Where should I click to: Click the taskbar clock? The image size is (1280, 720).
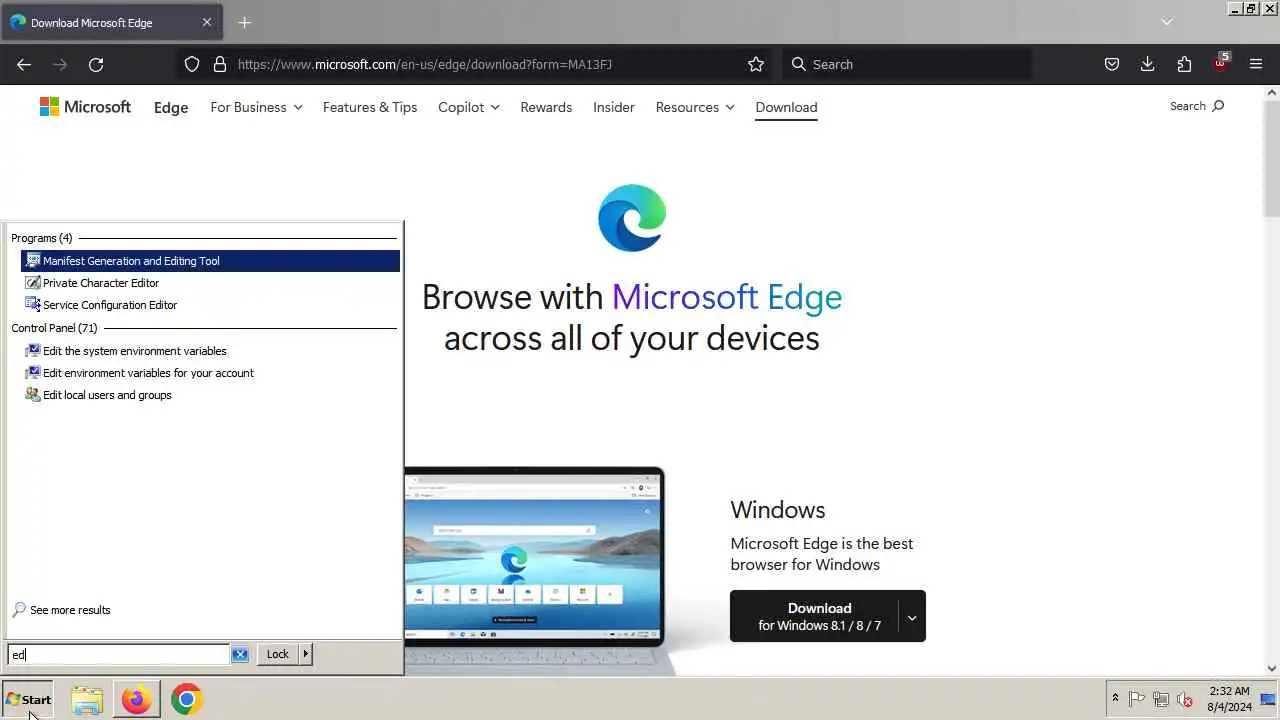click(x=1229, y=699)
